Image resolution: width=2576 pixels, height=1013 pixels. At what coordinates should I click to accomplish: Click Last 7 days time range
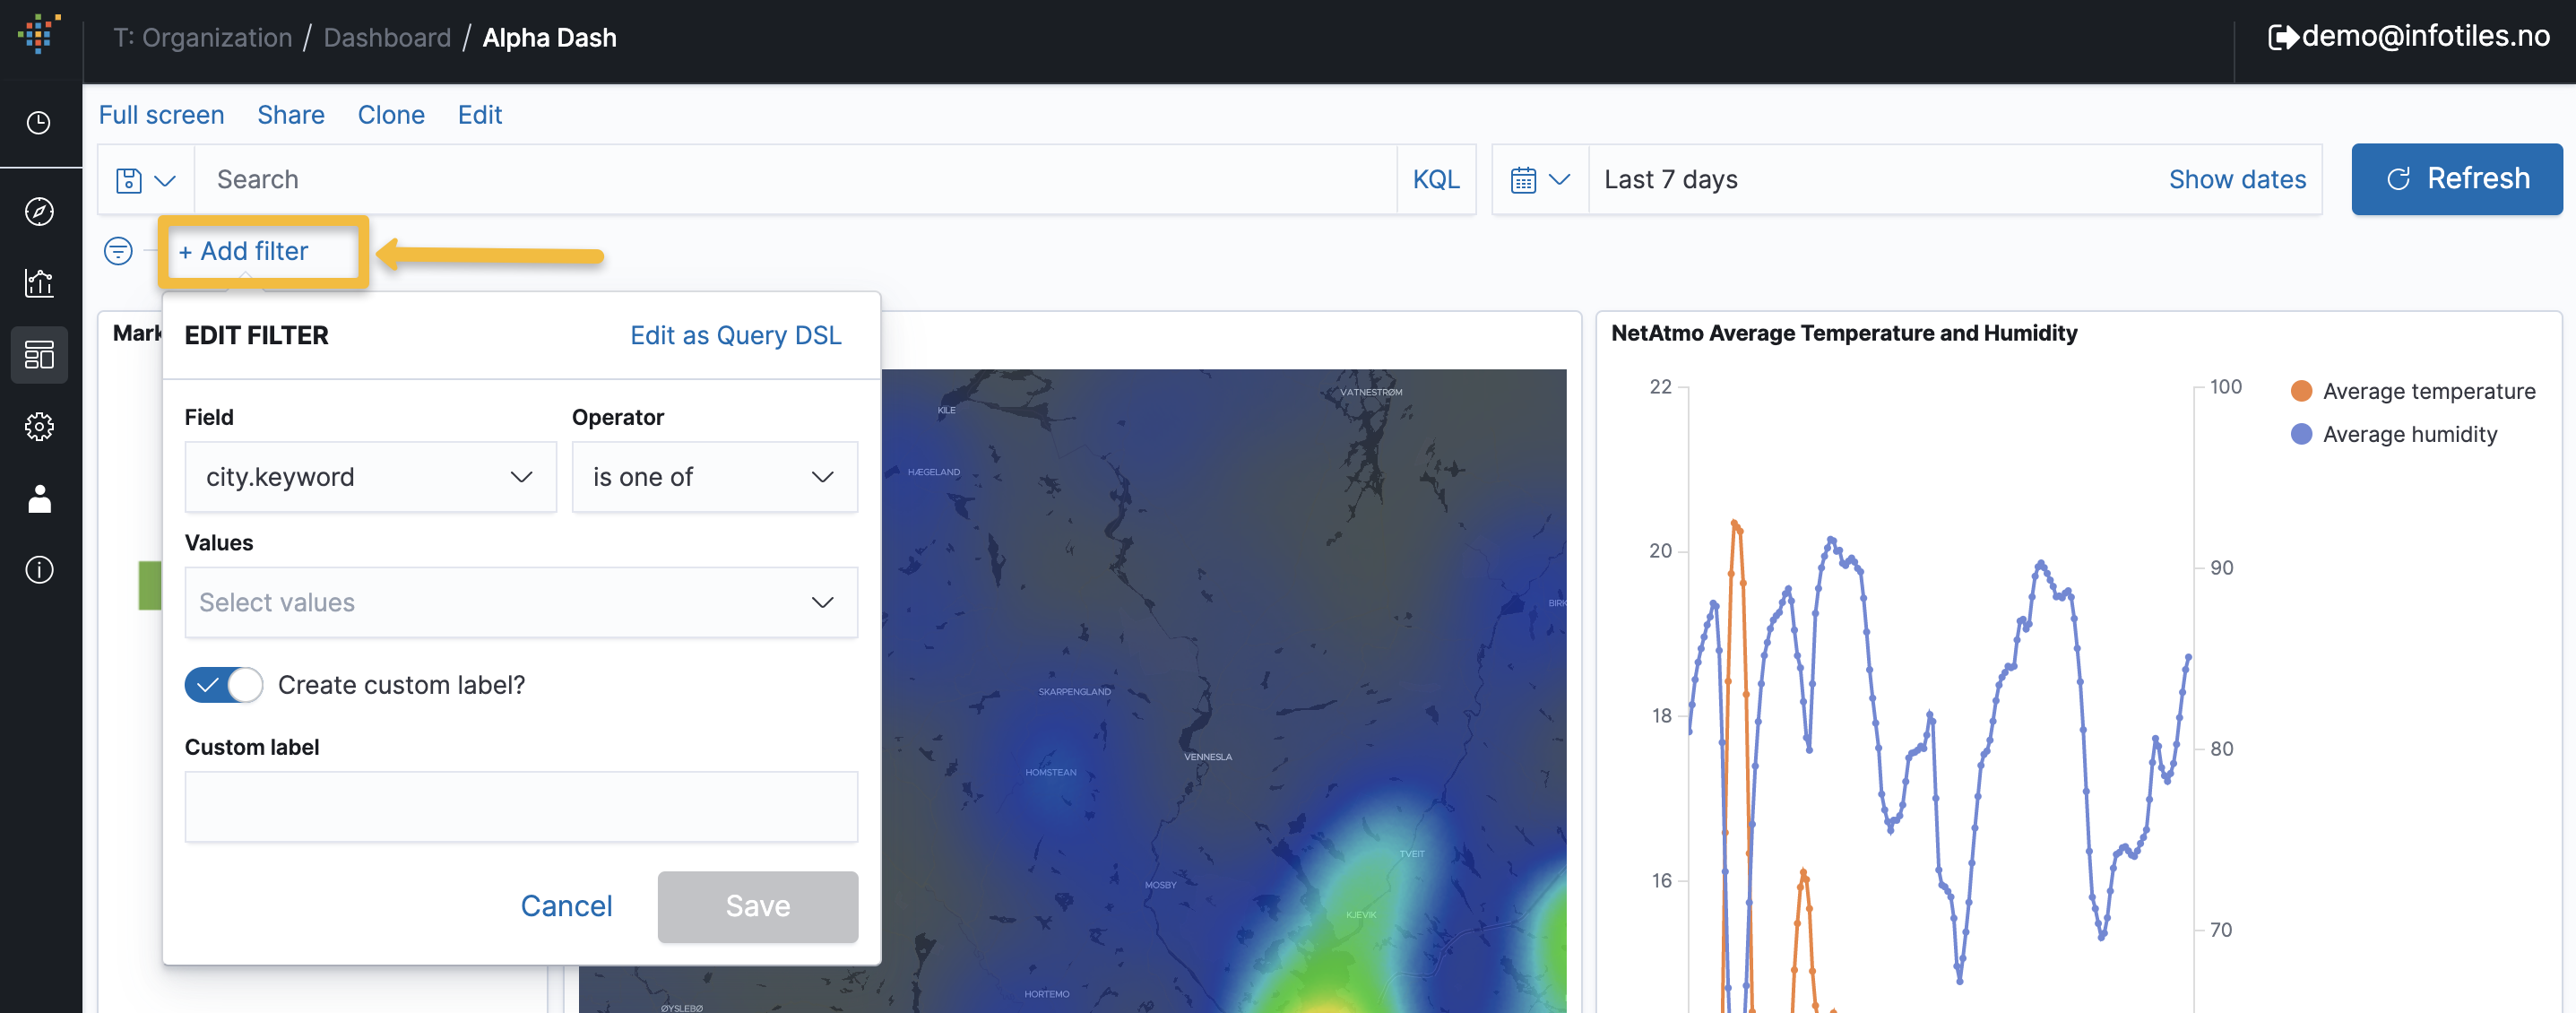(1671, 180)
